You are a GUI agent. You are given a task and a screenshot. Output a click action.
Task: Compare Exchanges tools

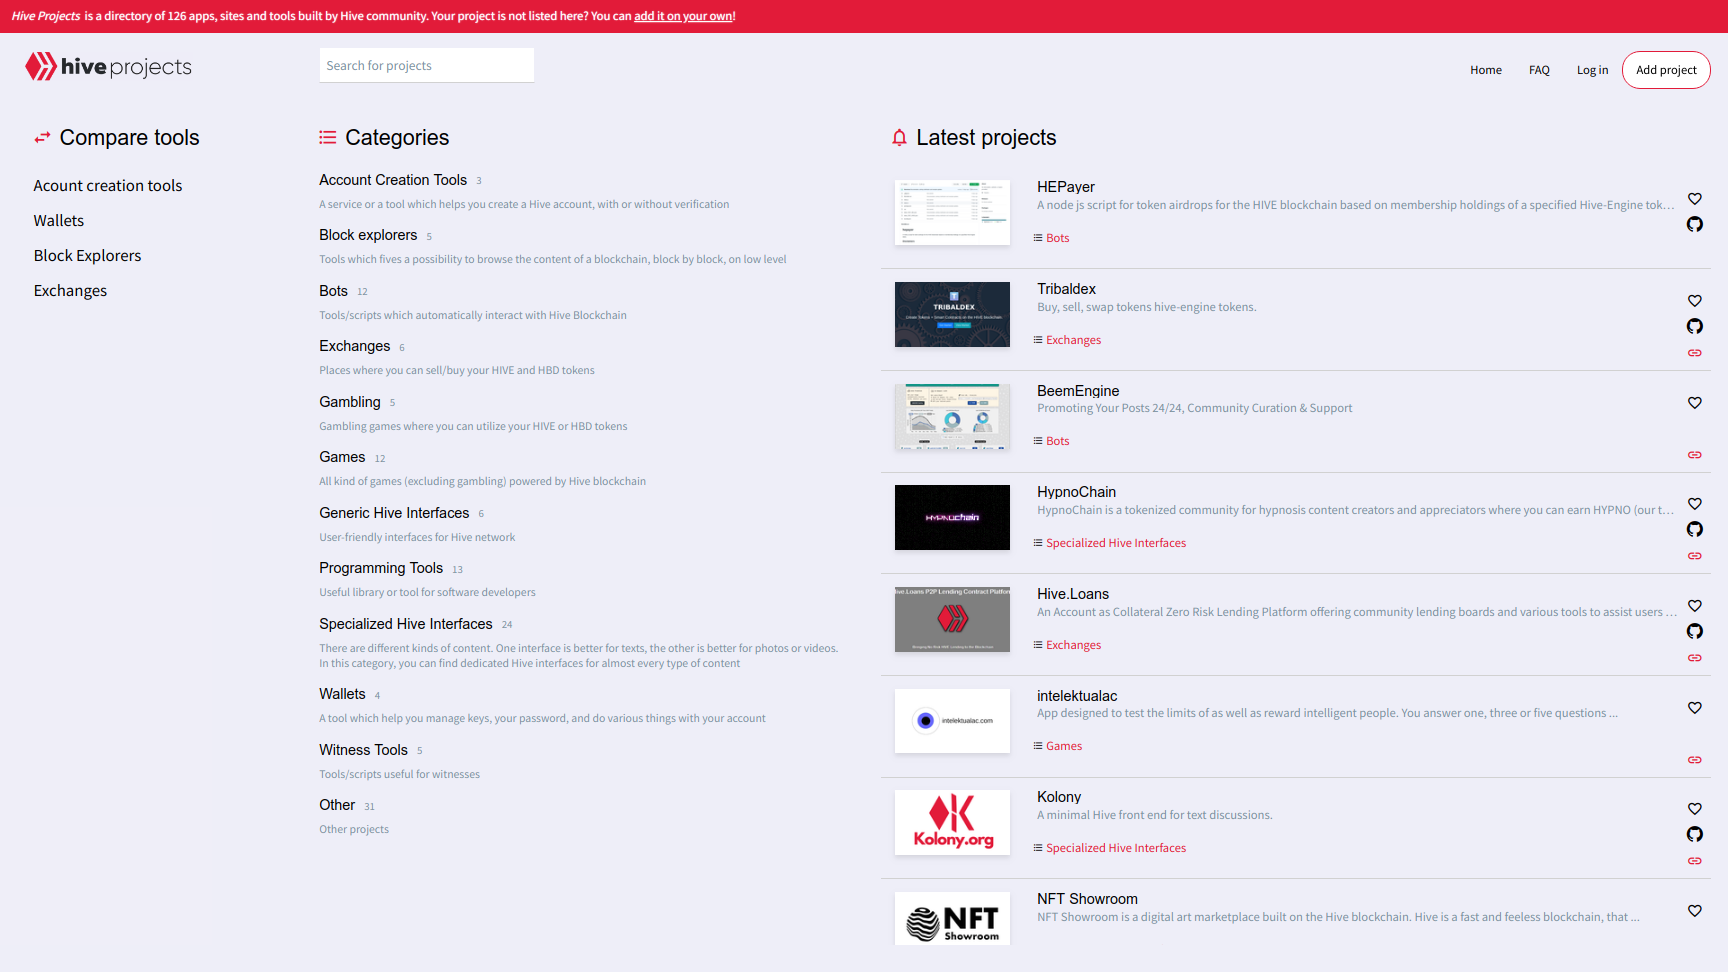coord(70,291)
